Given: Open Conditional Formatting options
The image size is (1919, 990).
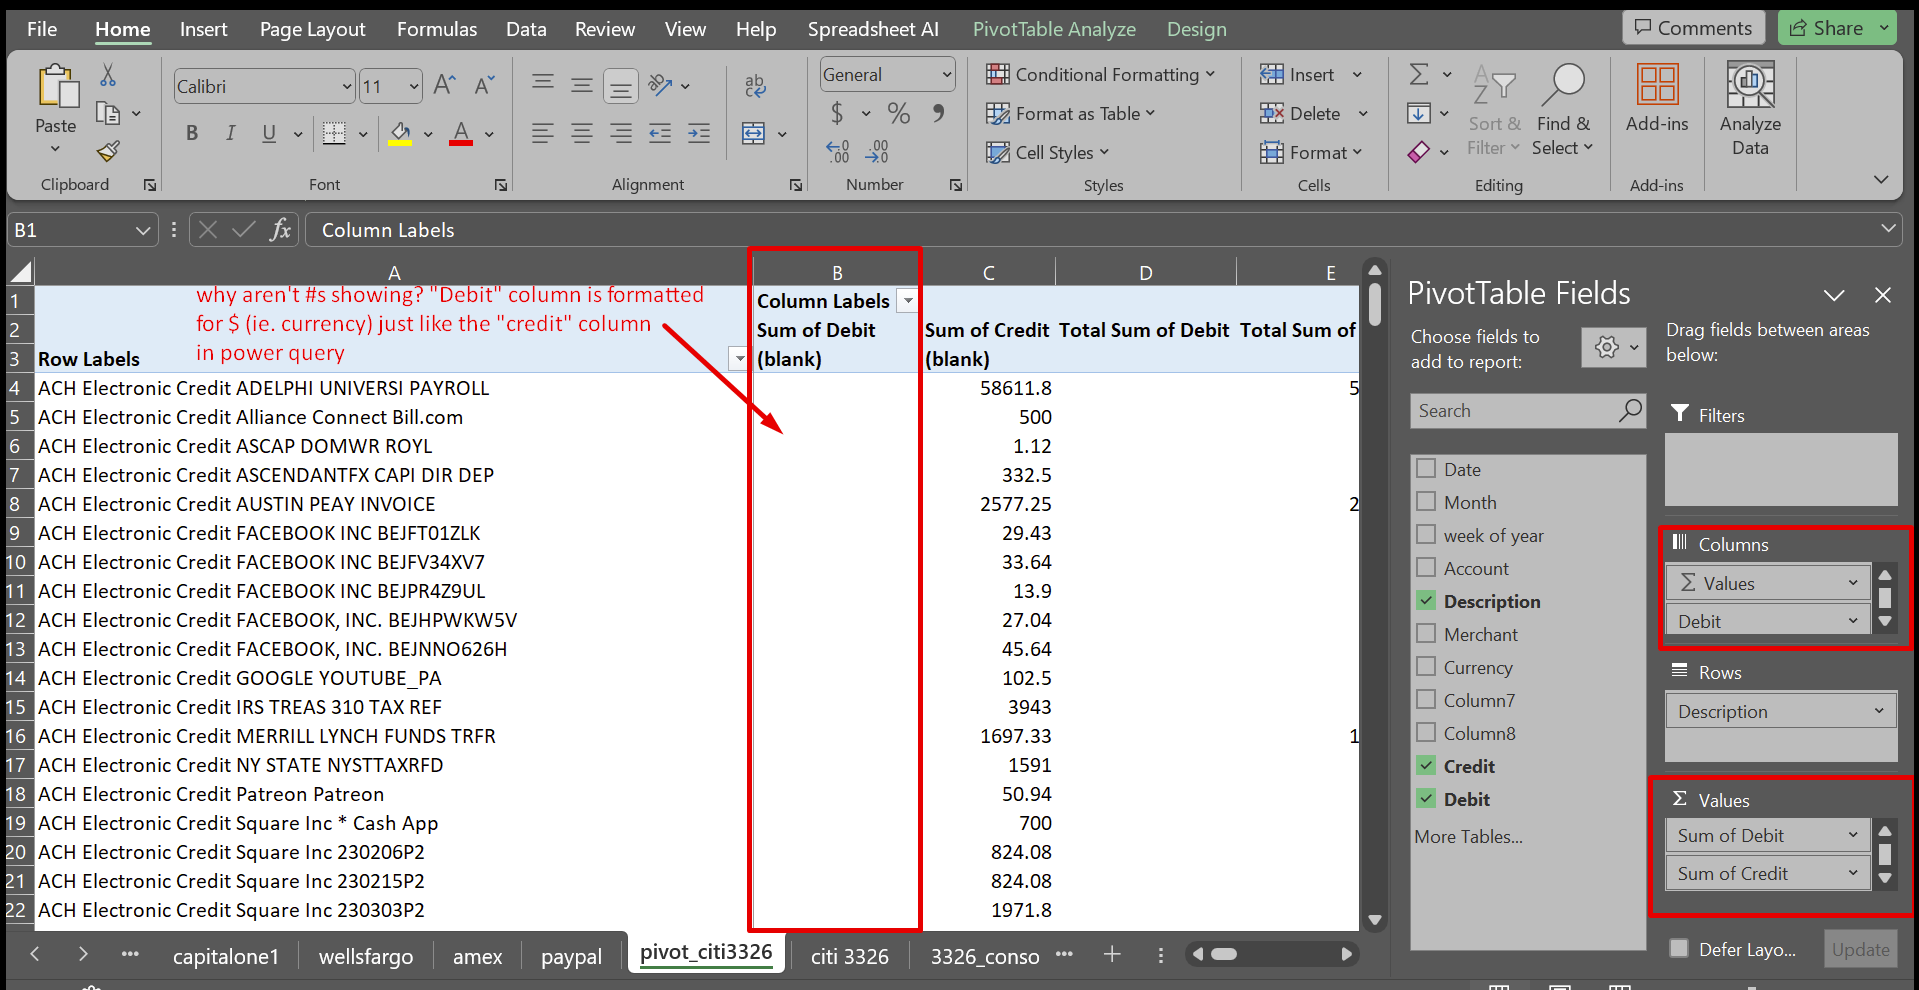Looking at the screenshot, I should [x=1103, y=74].
